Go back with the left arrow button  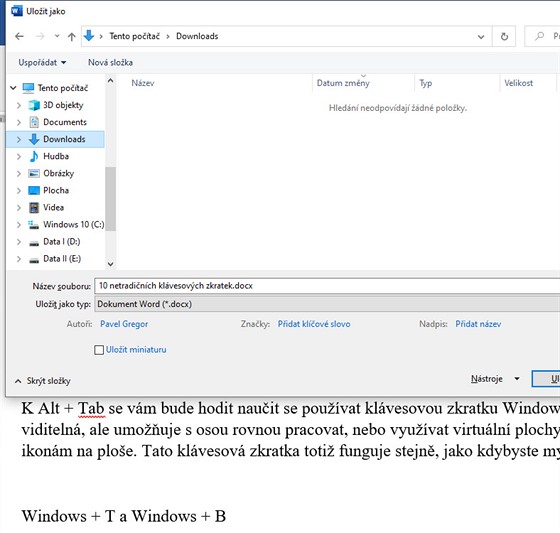pos(19,36)
